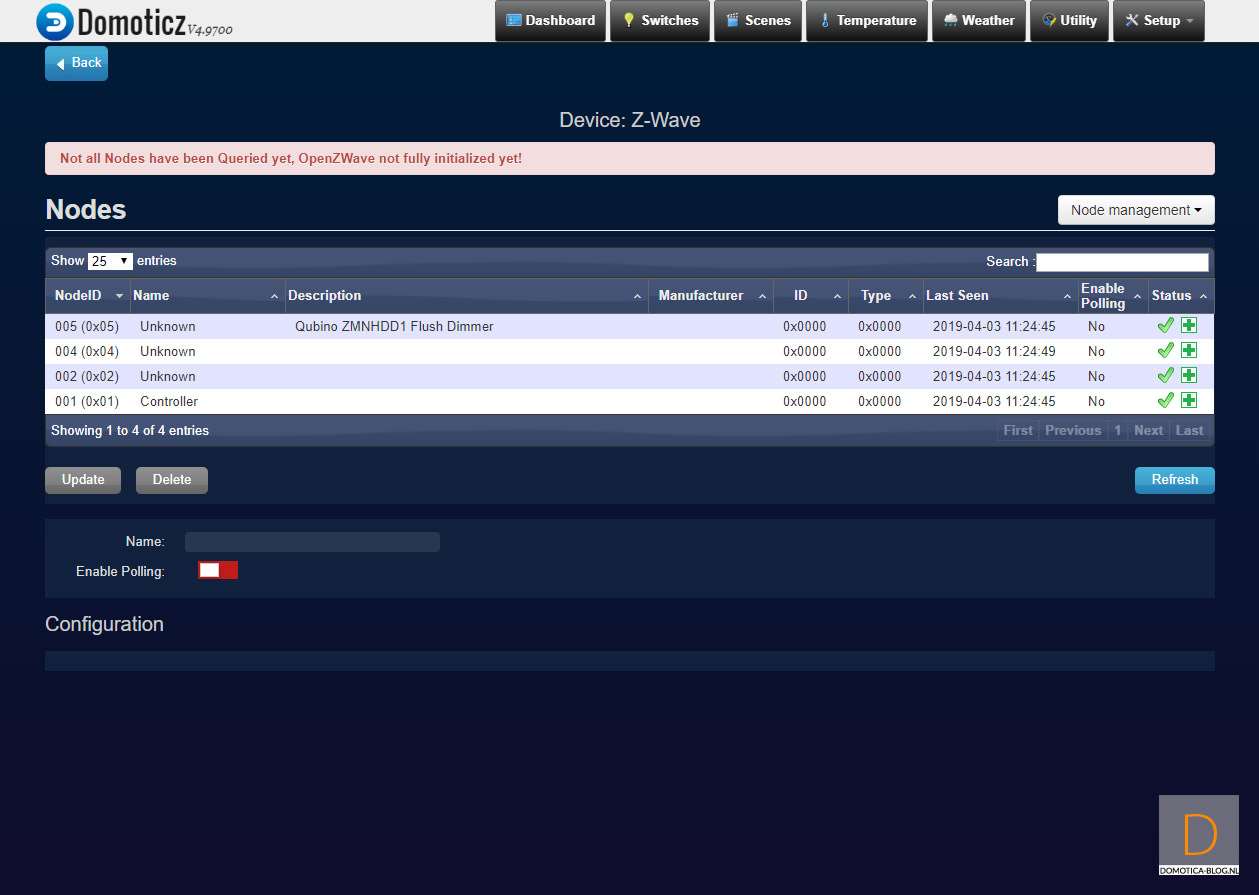Toggle the Enable Polling switch
The width and height of the screenshot is (1259, 895).
(218, 570)
